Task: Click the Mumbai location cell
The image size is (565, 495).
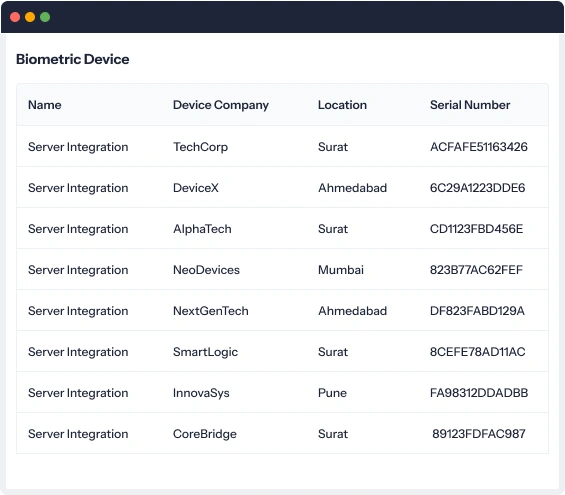Action: (x=341, y=270)
